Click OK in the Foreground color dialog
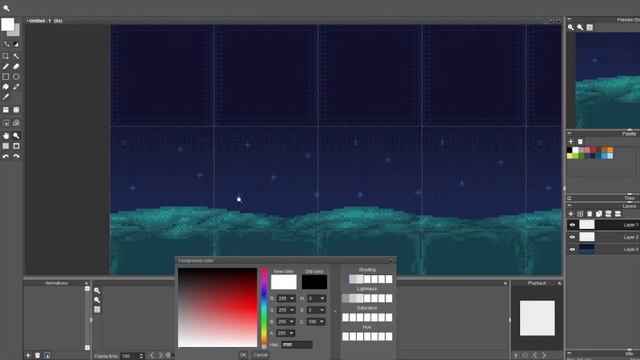Viewport: 640px width, 360px height. click(x=243, y=355)
